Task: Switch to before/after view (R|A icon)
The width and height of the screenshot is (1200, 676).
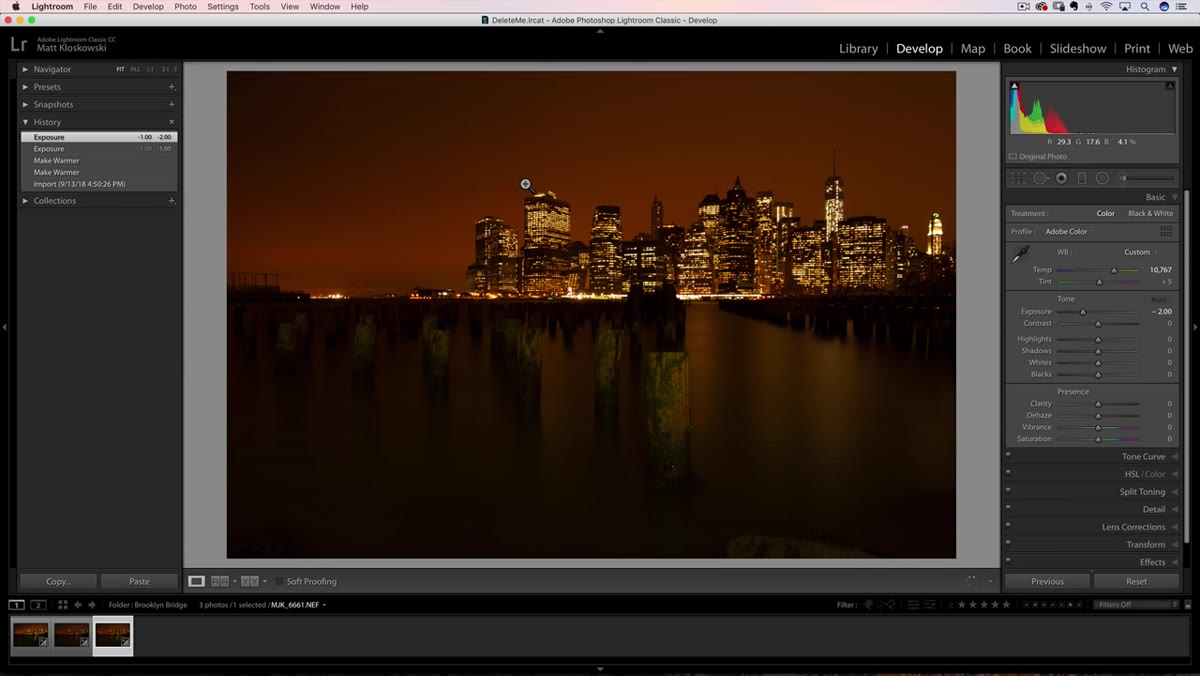Action: pos(220,581)
